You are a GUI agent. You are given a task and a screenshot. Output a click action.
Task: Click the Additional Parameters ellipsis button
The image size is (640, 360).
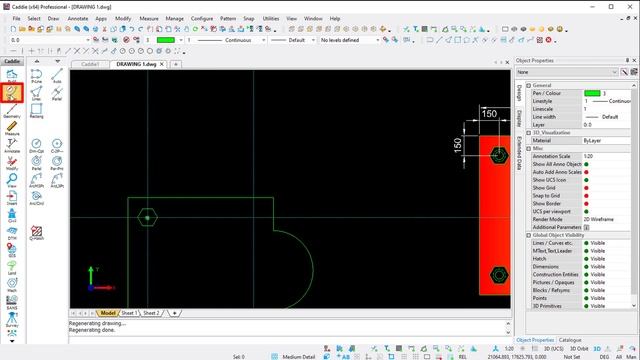(586, 227)
